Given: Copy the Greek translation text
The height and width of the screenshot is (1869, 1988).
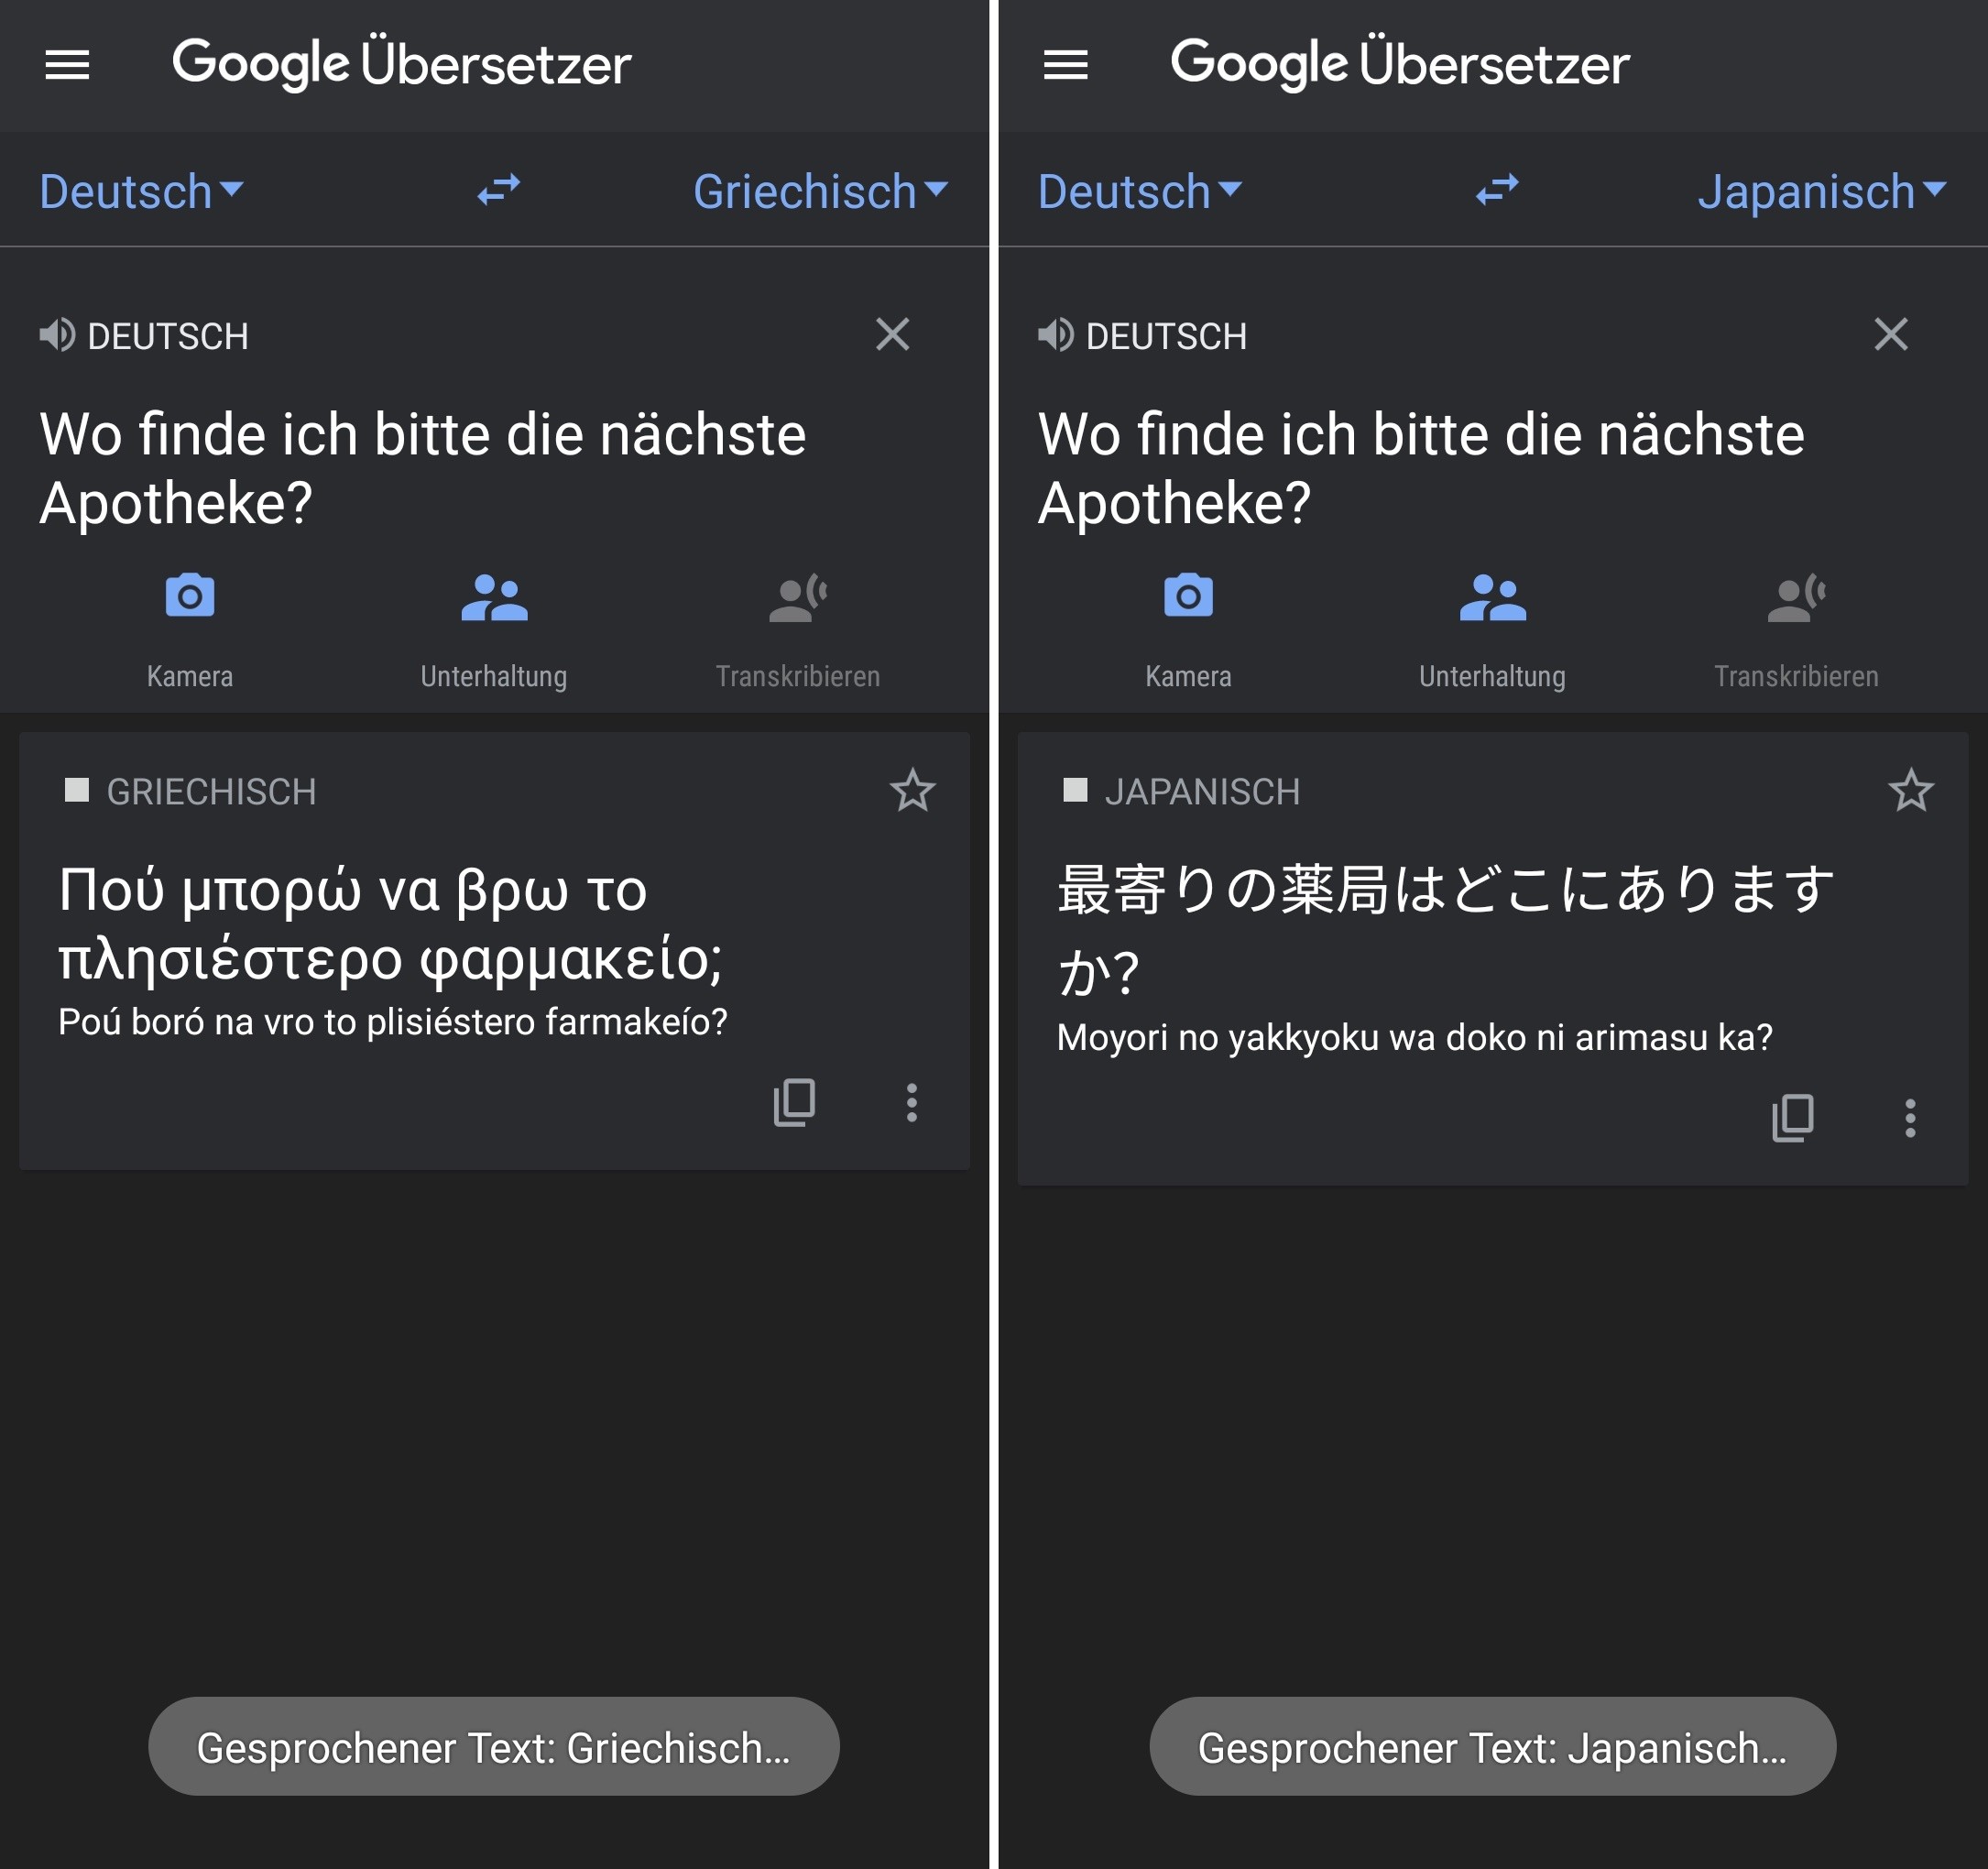Looking at the screenshot, I should [x=794, y=1102].
